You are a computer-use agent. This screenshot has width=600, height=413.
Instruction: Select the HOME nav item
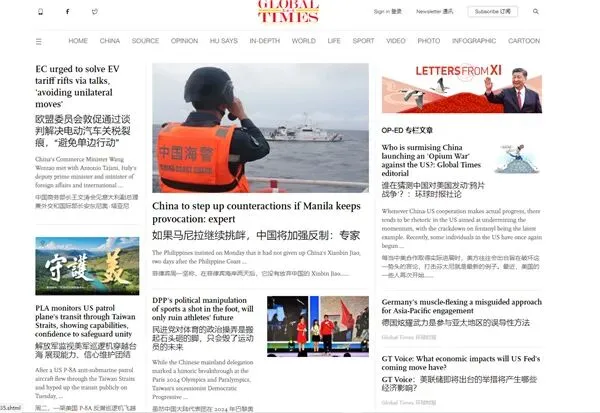point(78,41)
